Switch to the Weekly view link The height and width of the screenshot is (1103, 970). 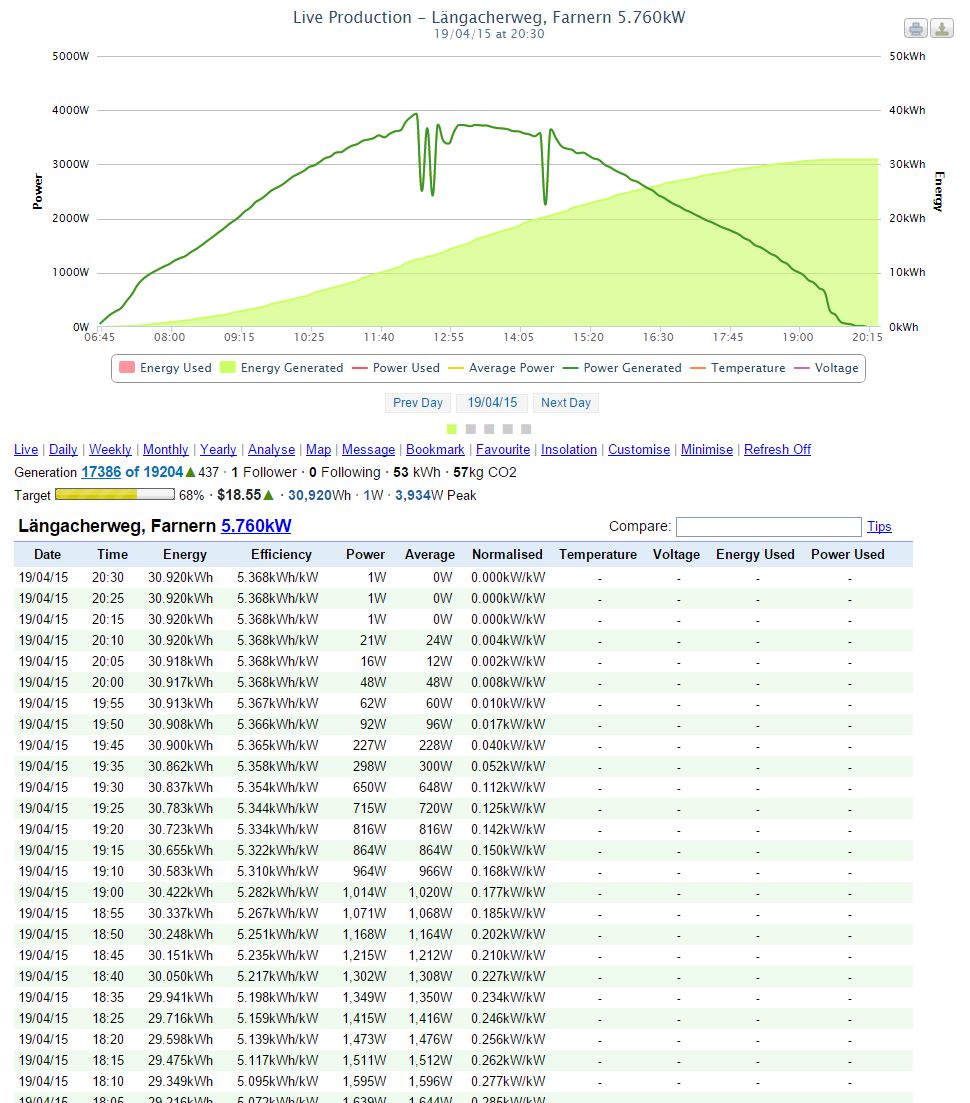[x=110, y=450]
